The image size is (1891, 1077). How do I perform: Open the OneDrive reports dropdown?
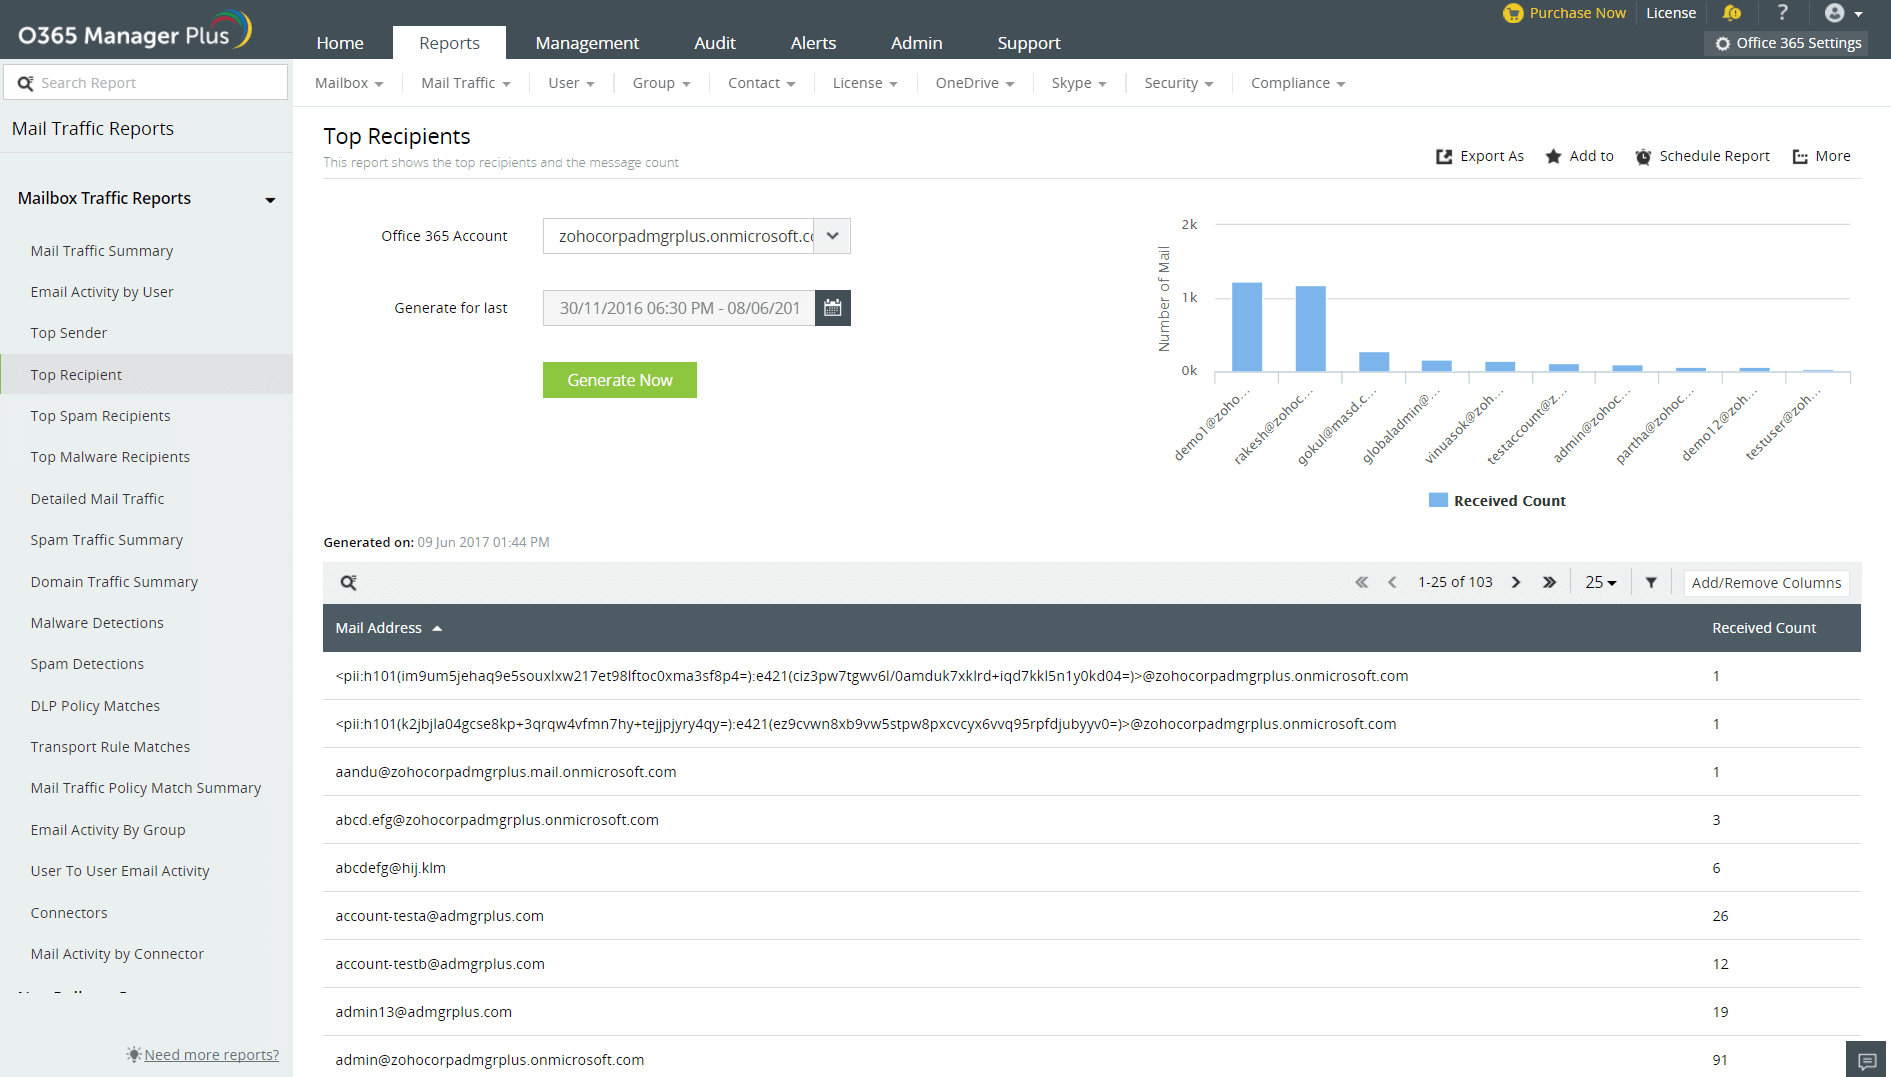975,84
